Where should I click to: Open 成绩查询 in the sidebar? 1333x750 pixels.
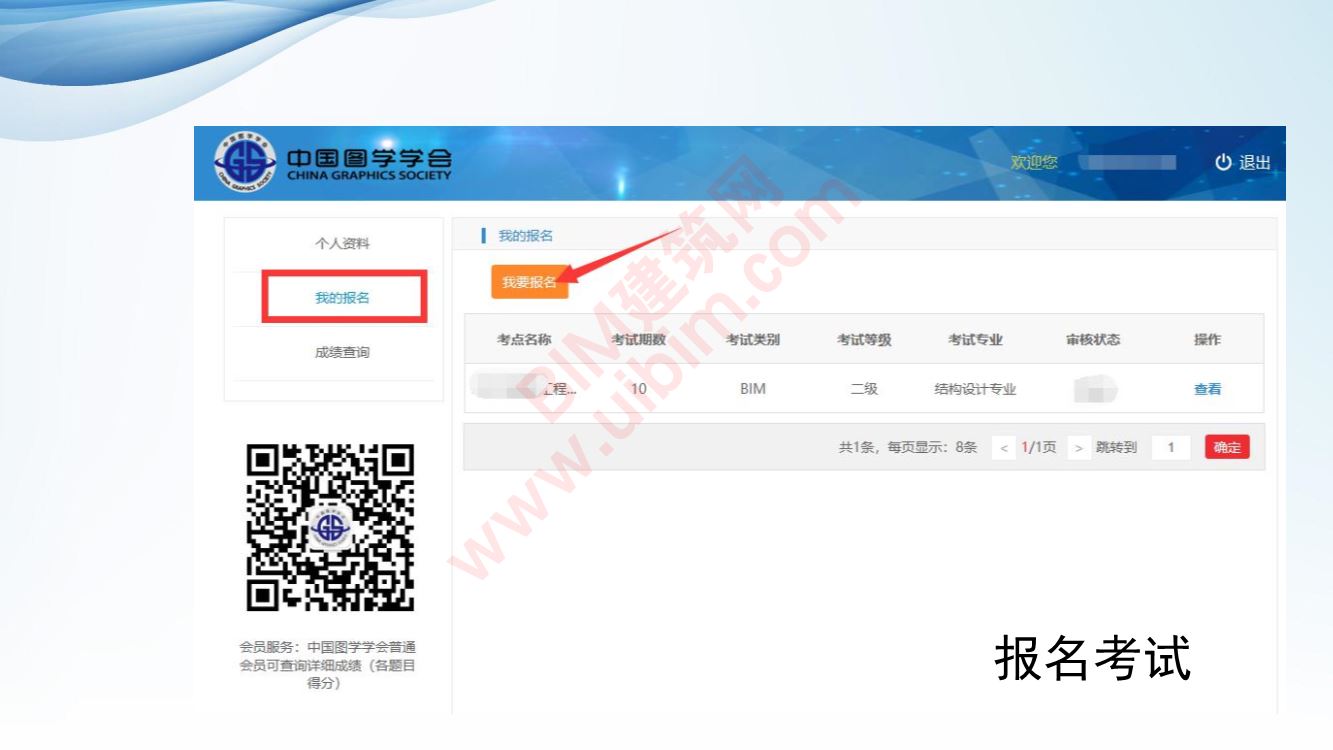coord(342,352)
